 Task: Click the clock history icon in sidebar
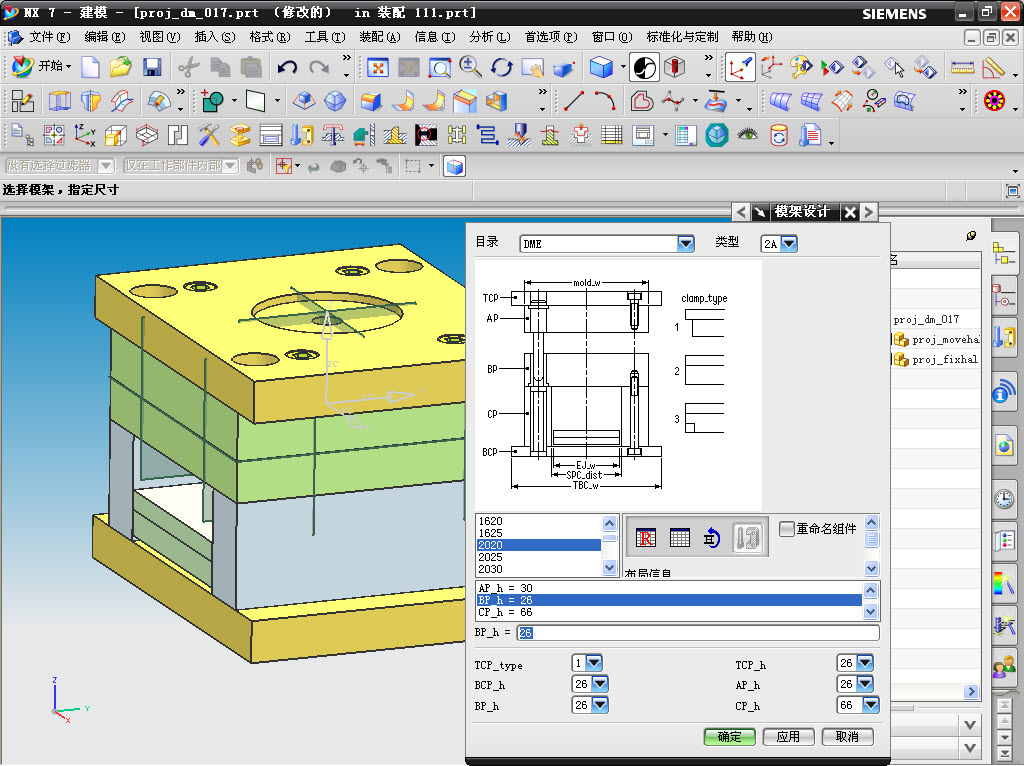pyautogui.click(x=1004, y=499)
